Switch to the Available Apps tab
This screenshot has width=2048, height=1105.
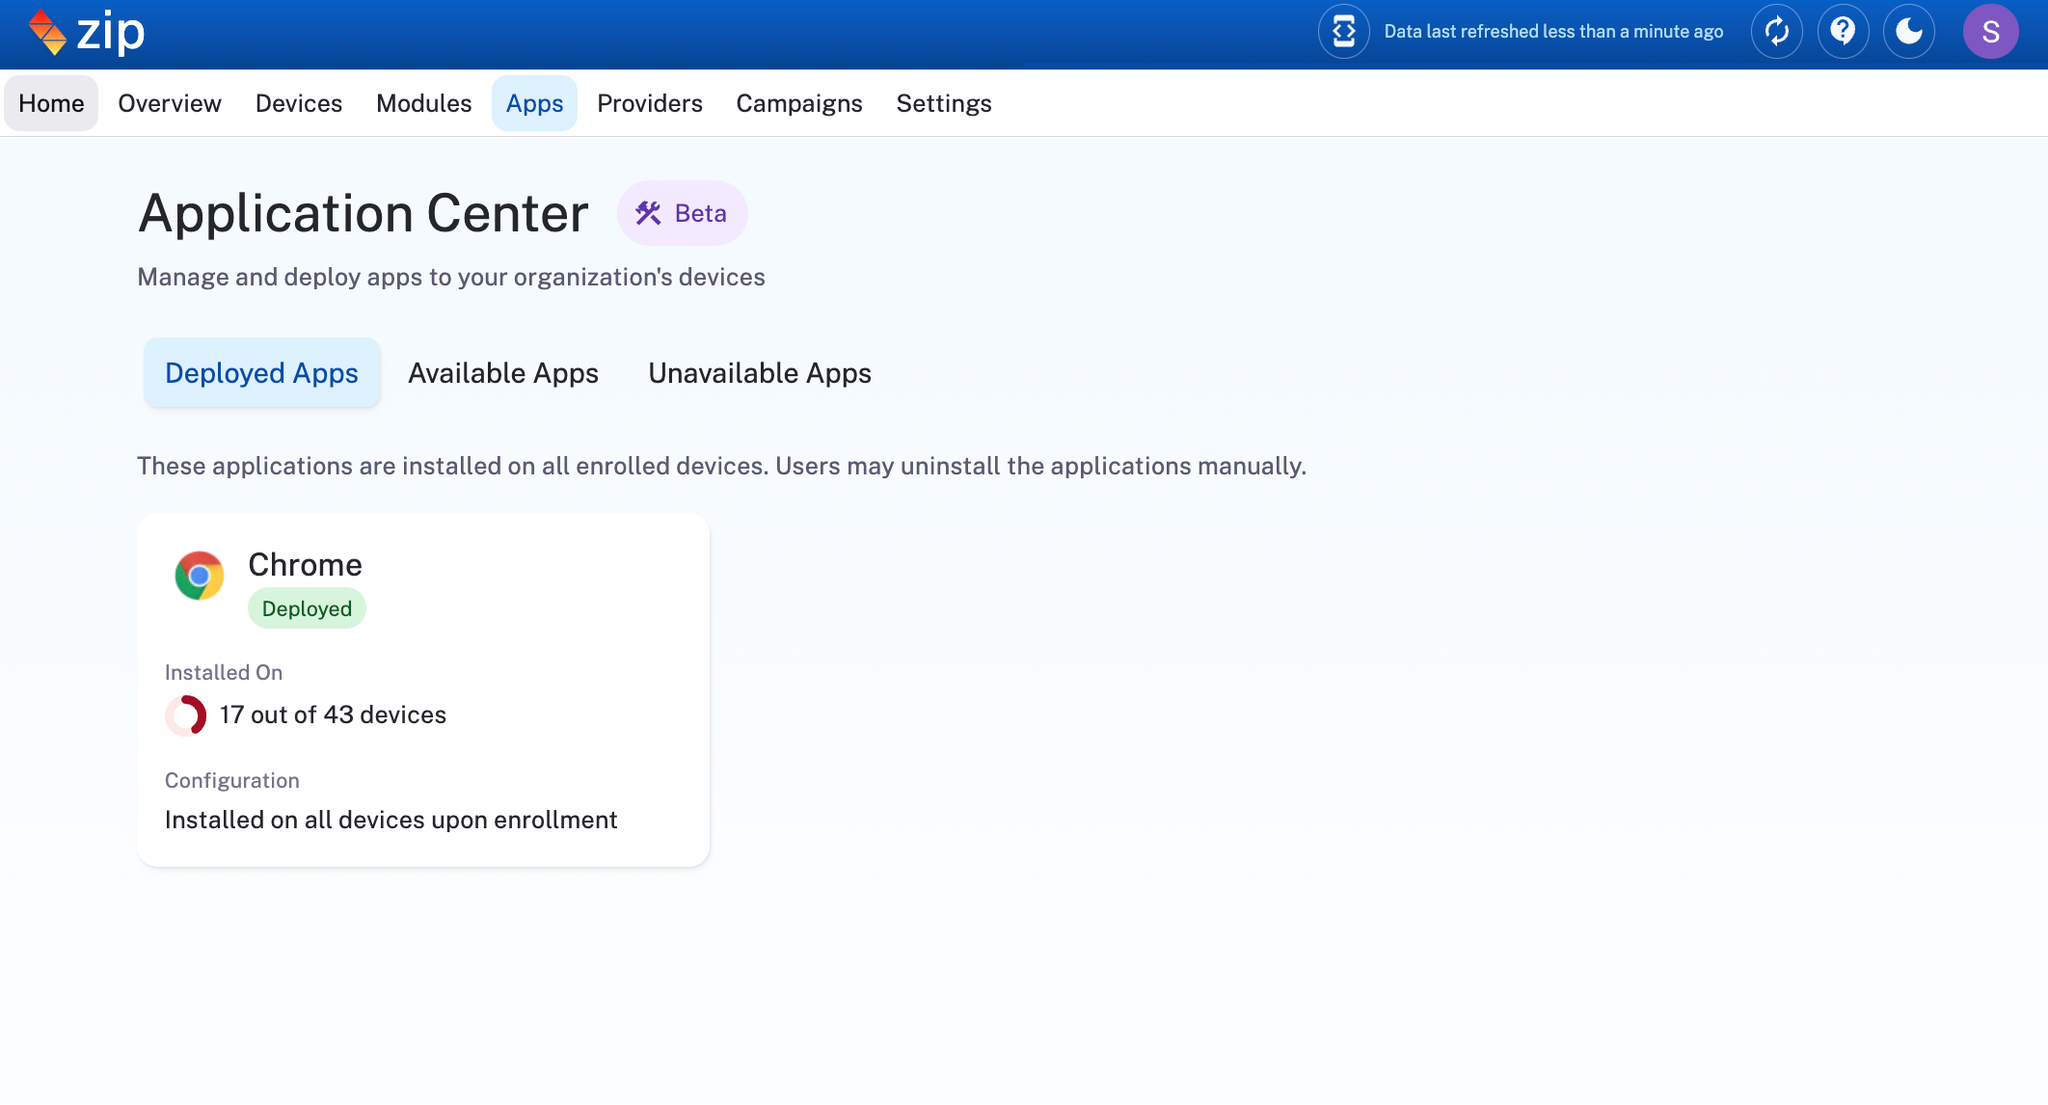tap(502, 373)
